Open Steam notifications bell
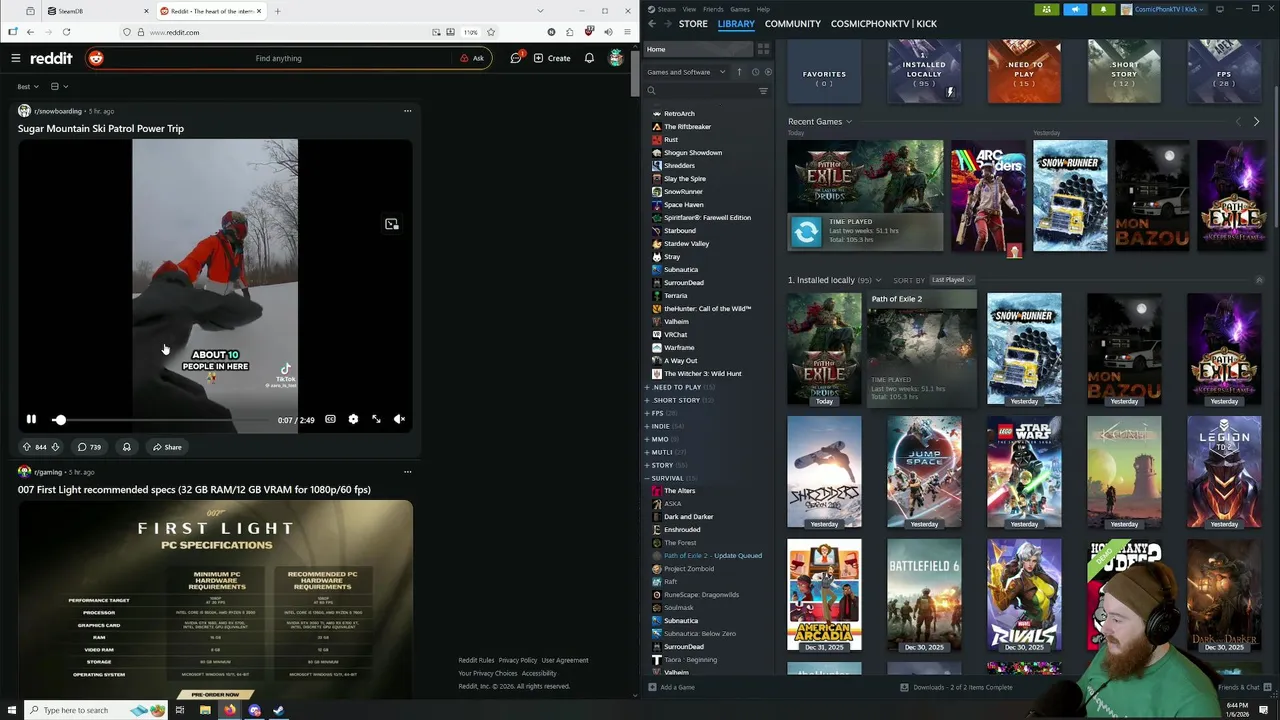The image size is (1280, 720). [x=1103, y=9]
